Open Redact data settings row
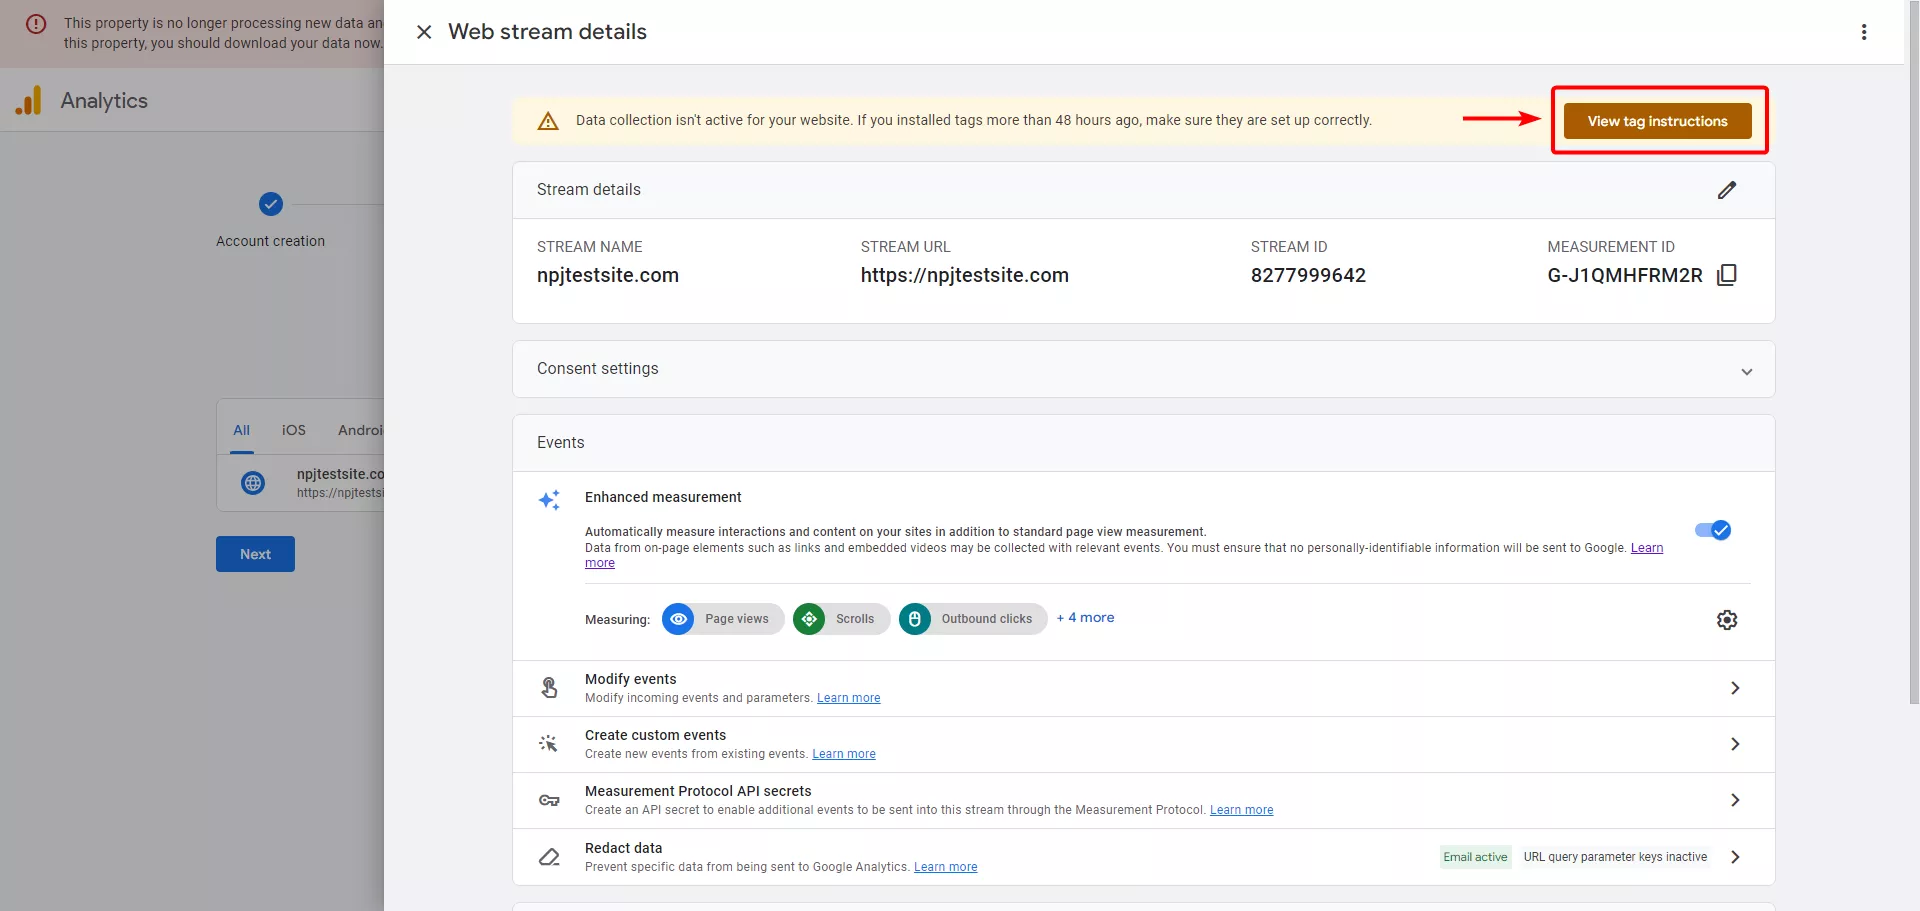The width and height of the screenshot is (1920, 911). click(1143, 857)
